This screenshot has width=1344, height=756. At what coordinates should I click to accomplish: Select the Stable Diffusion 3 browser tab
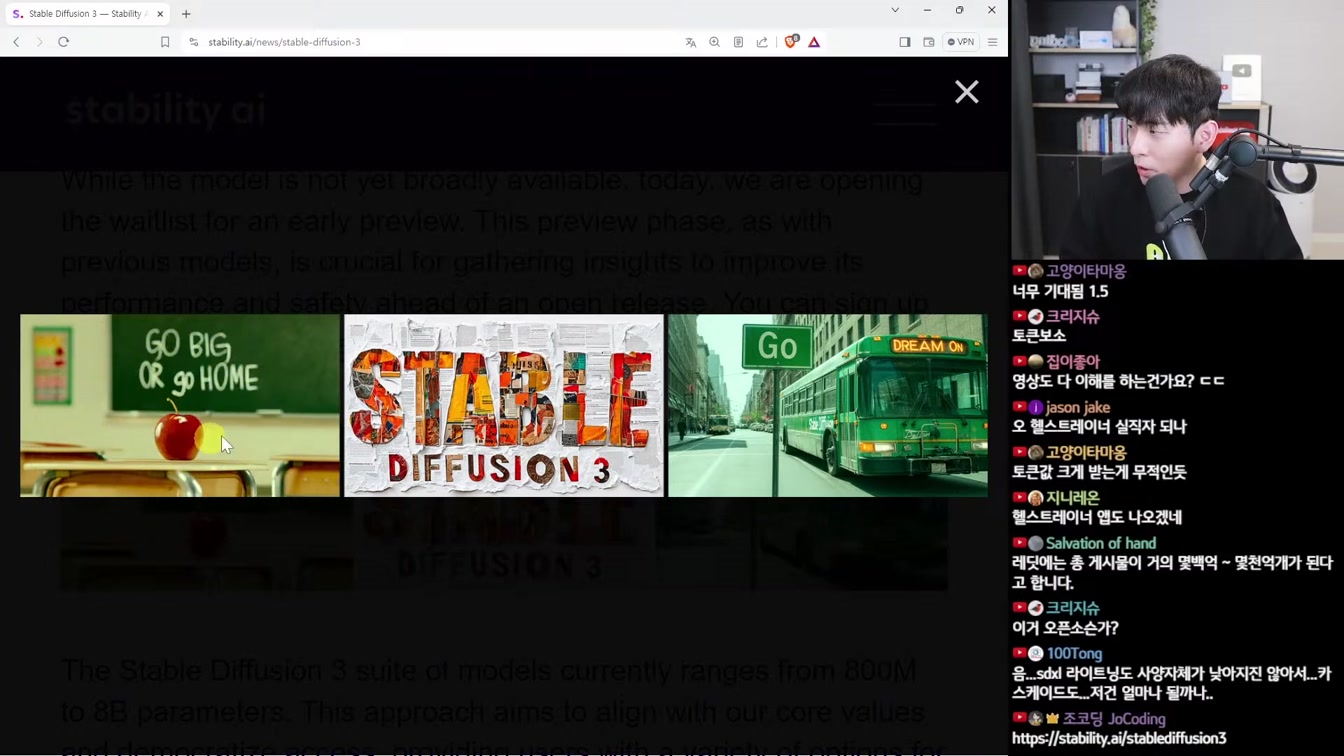click(x=86, y=14)
